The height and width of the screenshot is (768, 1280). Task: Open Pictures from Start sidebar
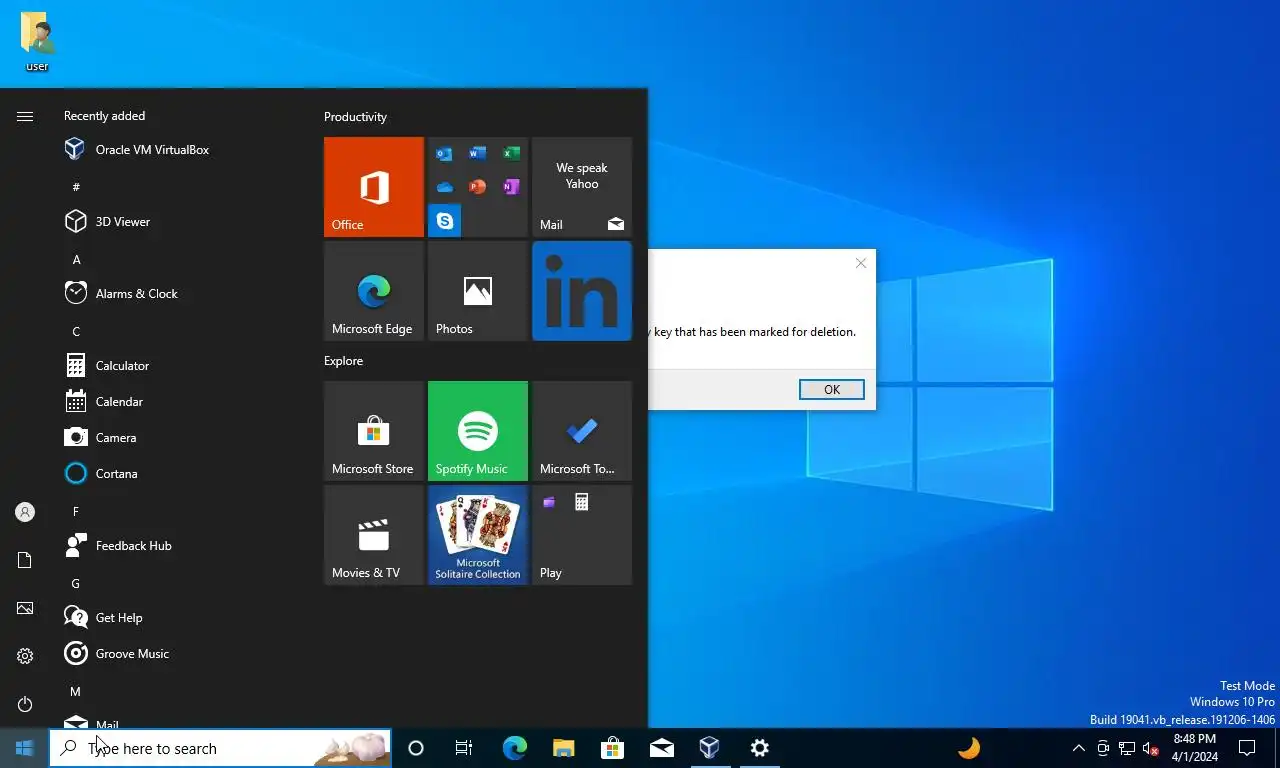tap(25, 608)
